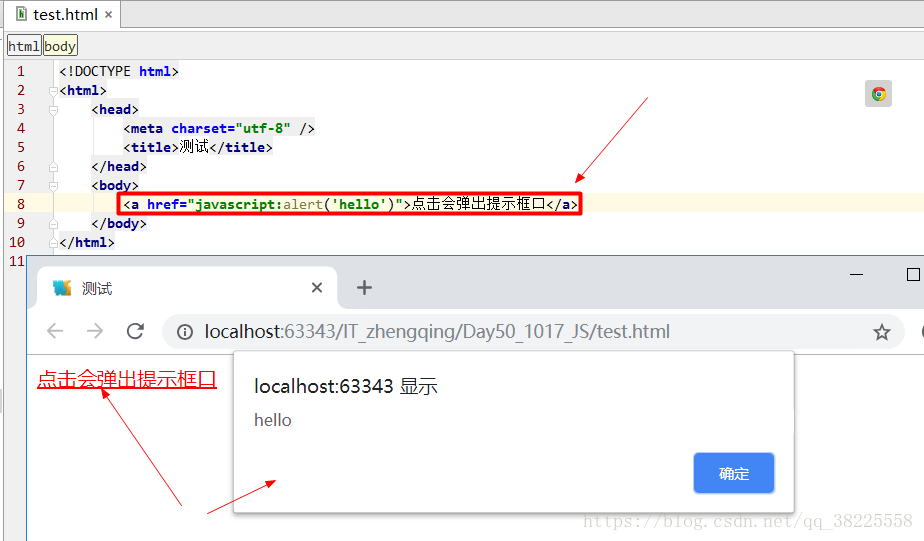
Task: Click the html breadcrumb
Action: click(24, 46)
